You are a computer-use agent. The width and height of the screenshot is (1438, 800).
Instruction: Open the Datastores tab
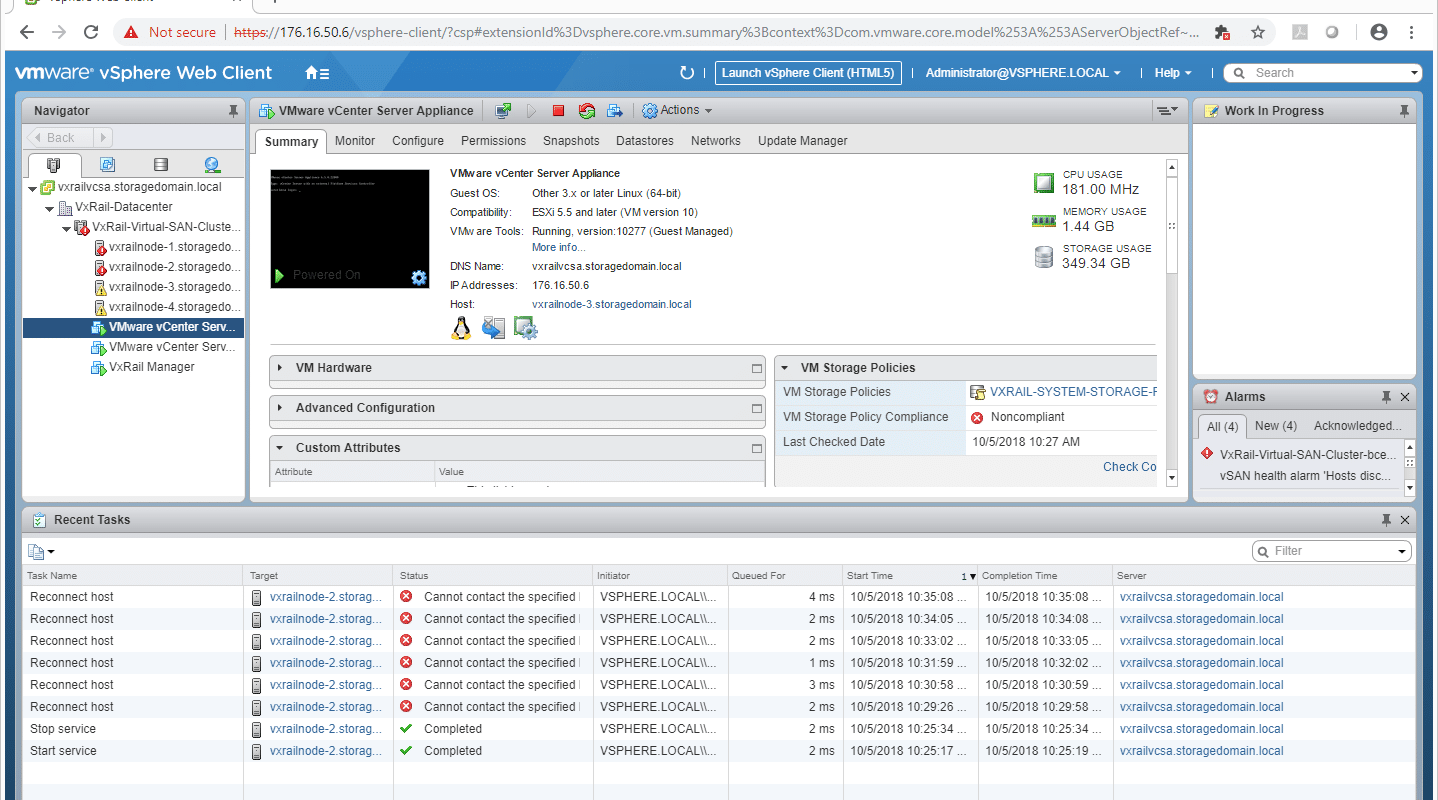(645, 141)
